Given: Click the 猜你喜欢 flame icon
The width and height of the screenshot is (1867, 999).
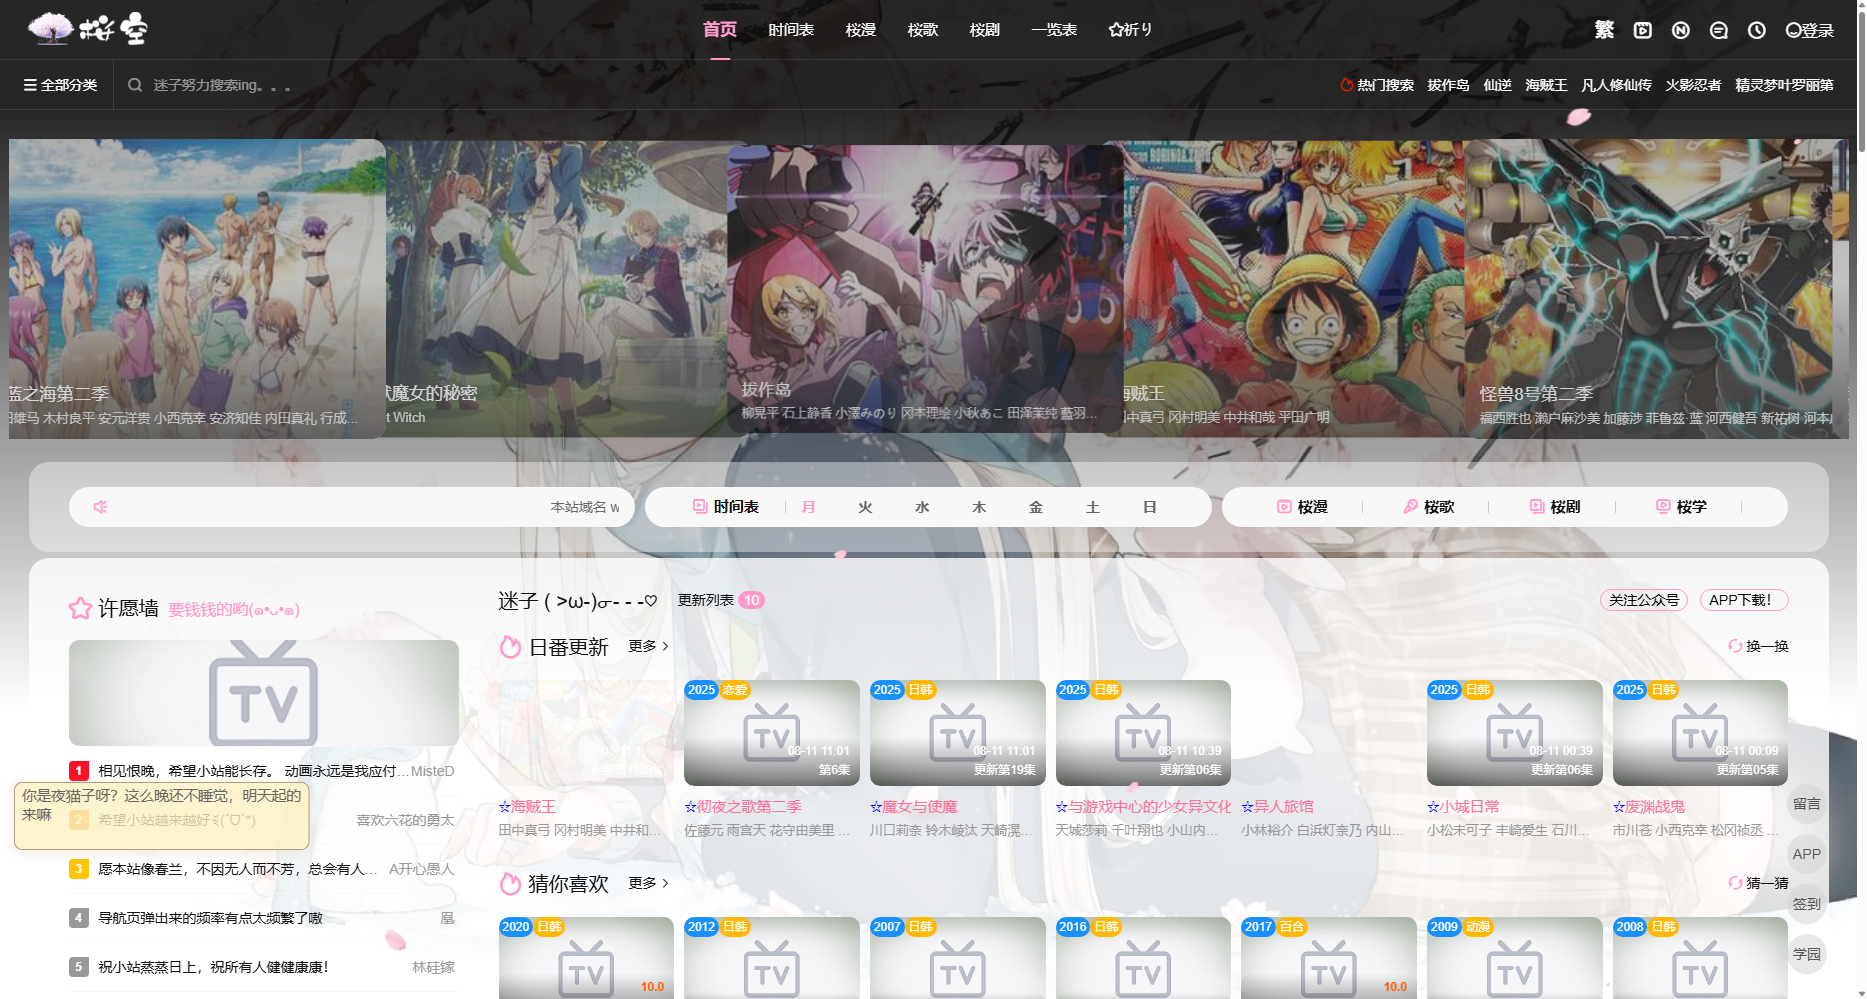Looking at the screenshot, I should (510, 884).
